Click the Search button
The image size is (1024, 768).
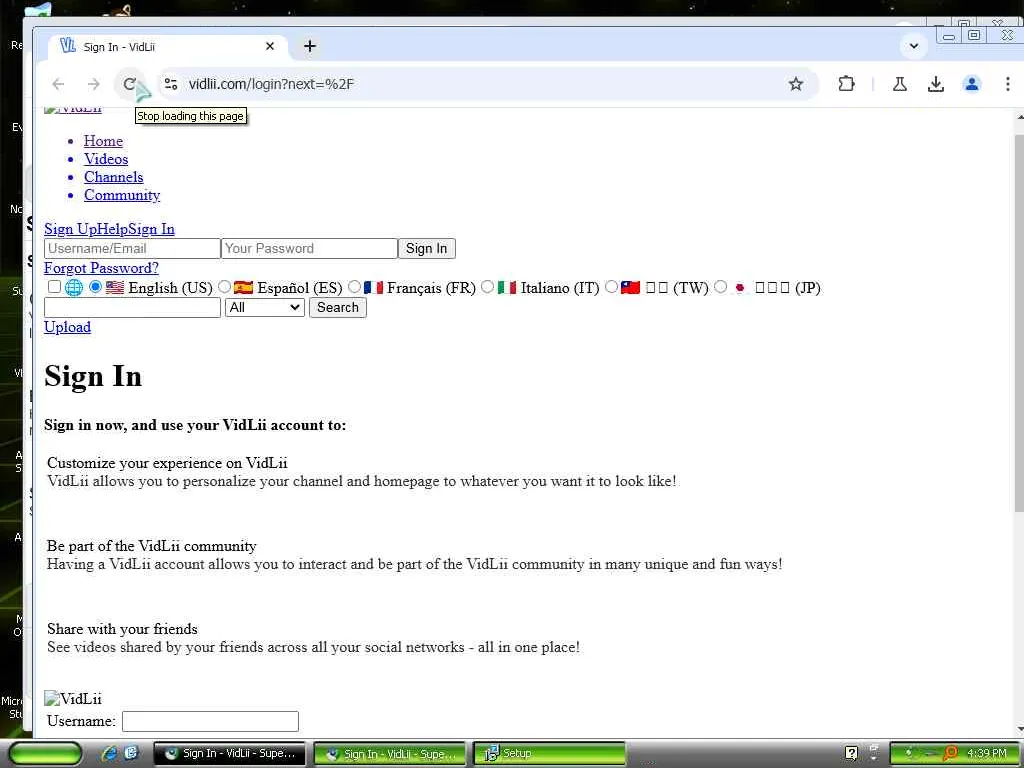pyautogui.click(x=338, y=308)
